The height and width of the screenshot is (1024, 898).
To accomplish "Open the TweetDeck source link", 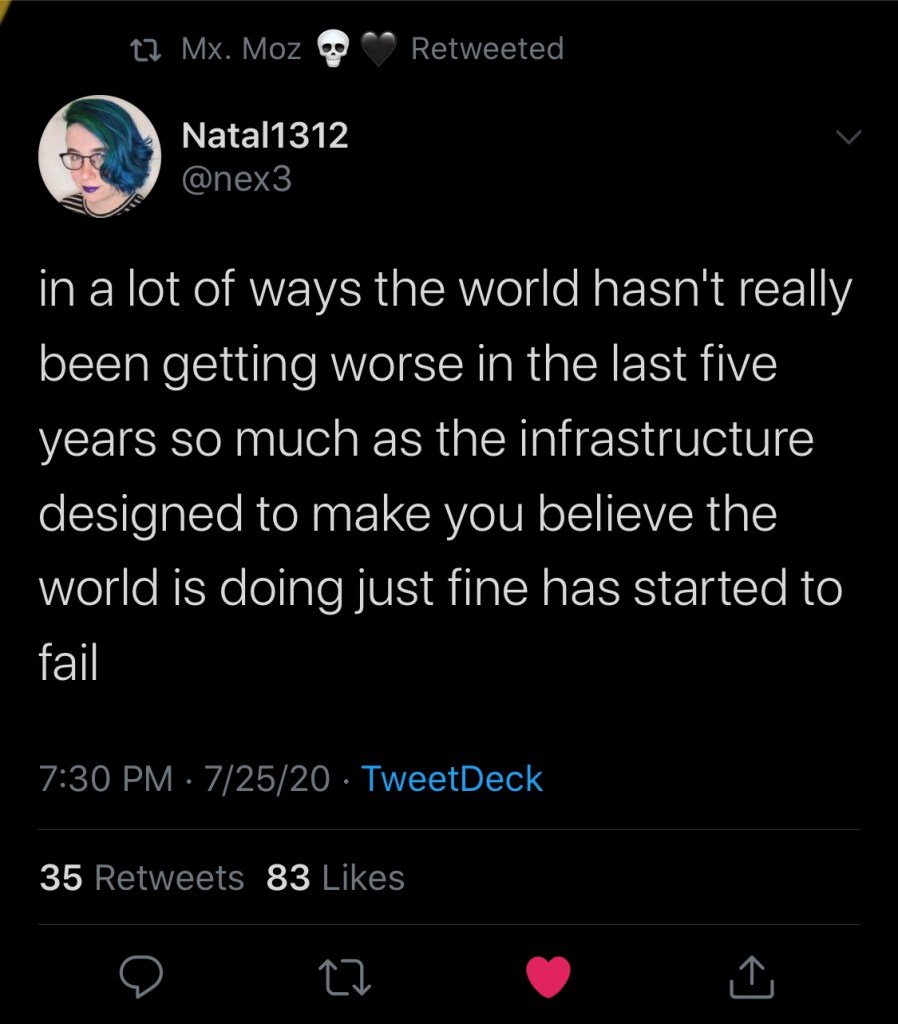I will coord(451,778).
